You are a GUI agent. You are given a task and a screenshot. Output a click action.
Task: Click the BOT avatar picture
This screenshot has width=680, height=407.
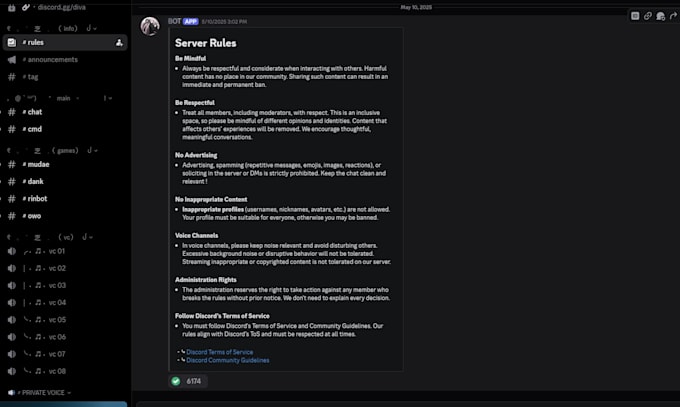pos(150,26)
